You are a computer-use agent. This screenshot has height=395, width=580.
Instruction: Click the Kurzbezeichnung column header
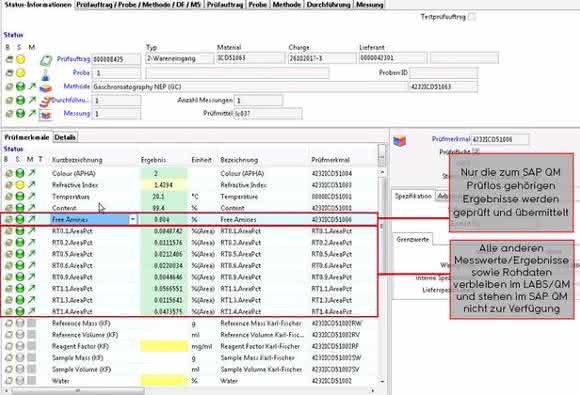pos(77,160)
